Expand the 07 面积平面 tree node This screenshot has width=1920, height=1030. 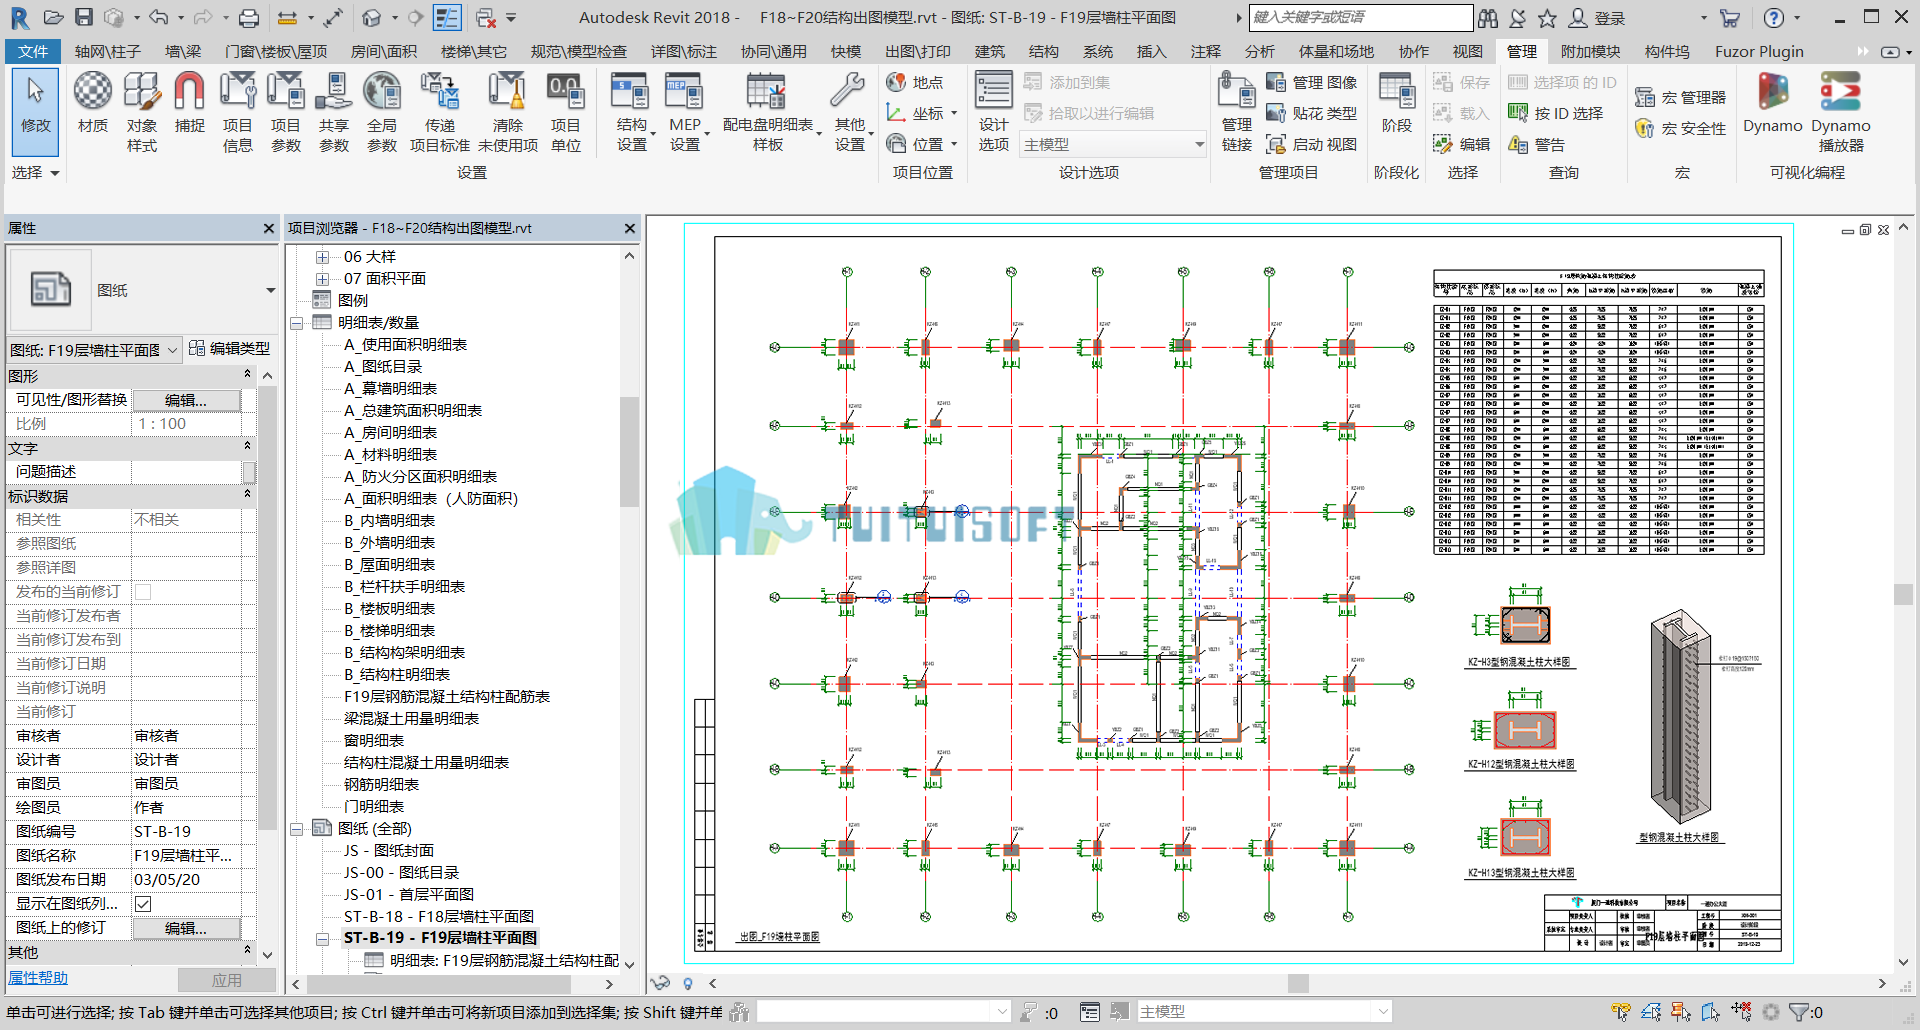322,279
